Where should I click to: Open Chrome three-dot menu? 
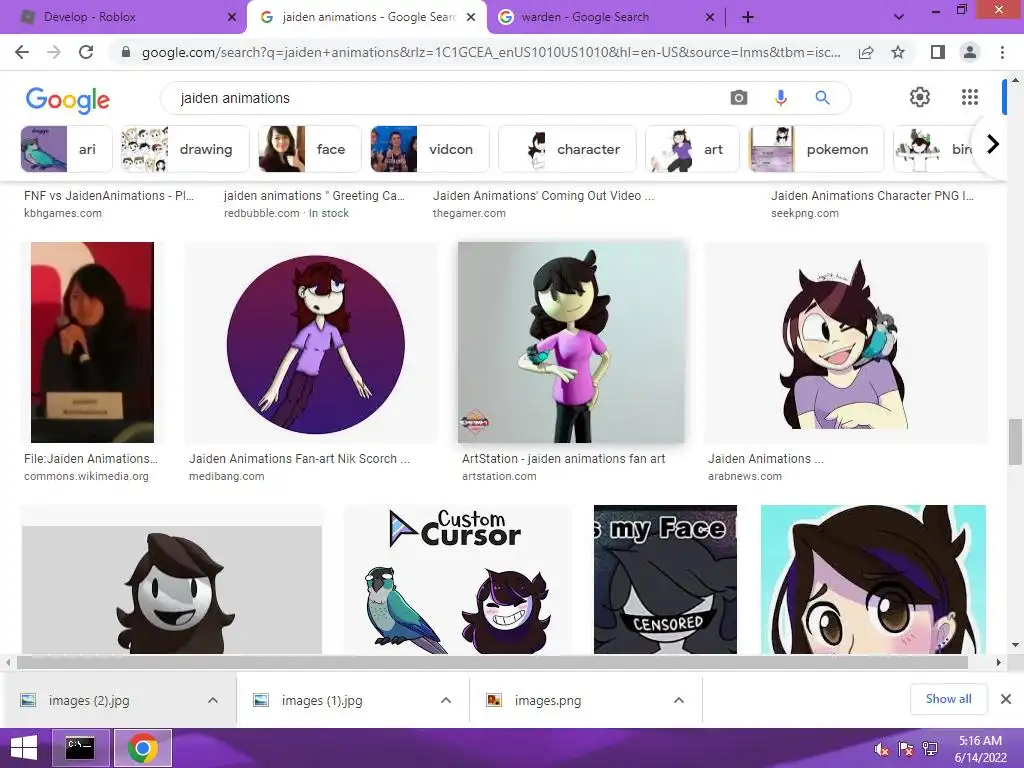tap(1002, 52)
